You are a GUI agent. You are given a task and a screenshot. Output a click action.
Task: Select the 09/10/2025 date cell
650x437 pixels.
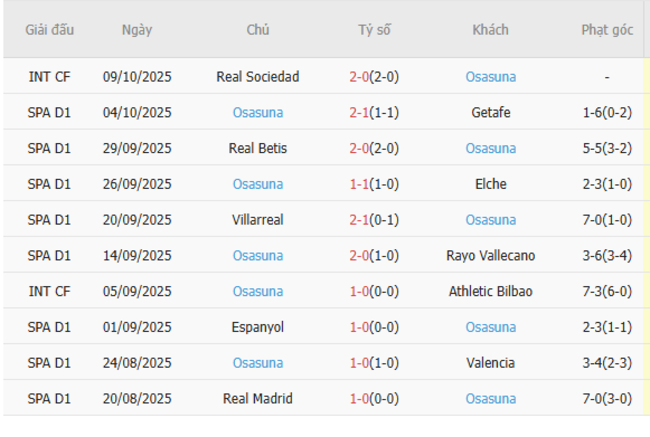tap(137, 76)
